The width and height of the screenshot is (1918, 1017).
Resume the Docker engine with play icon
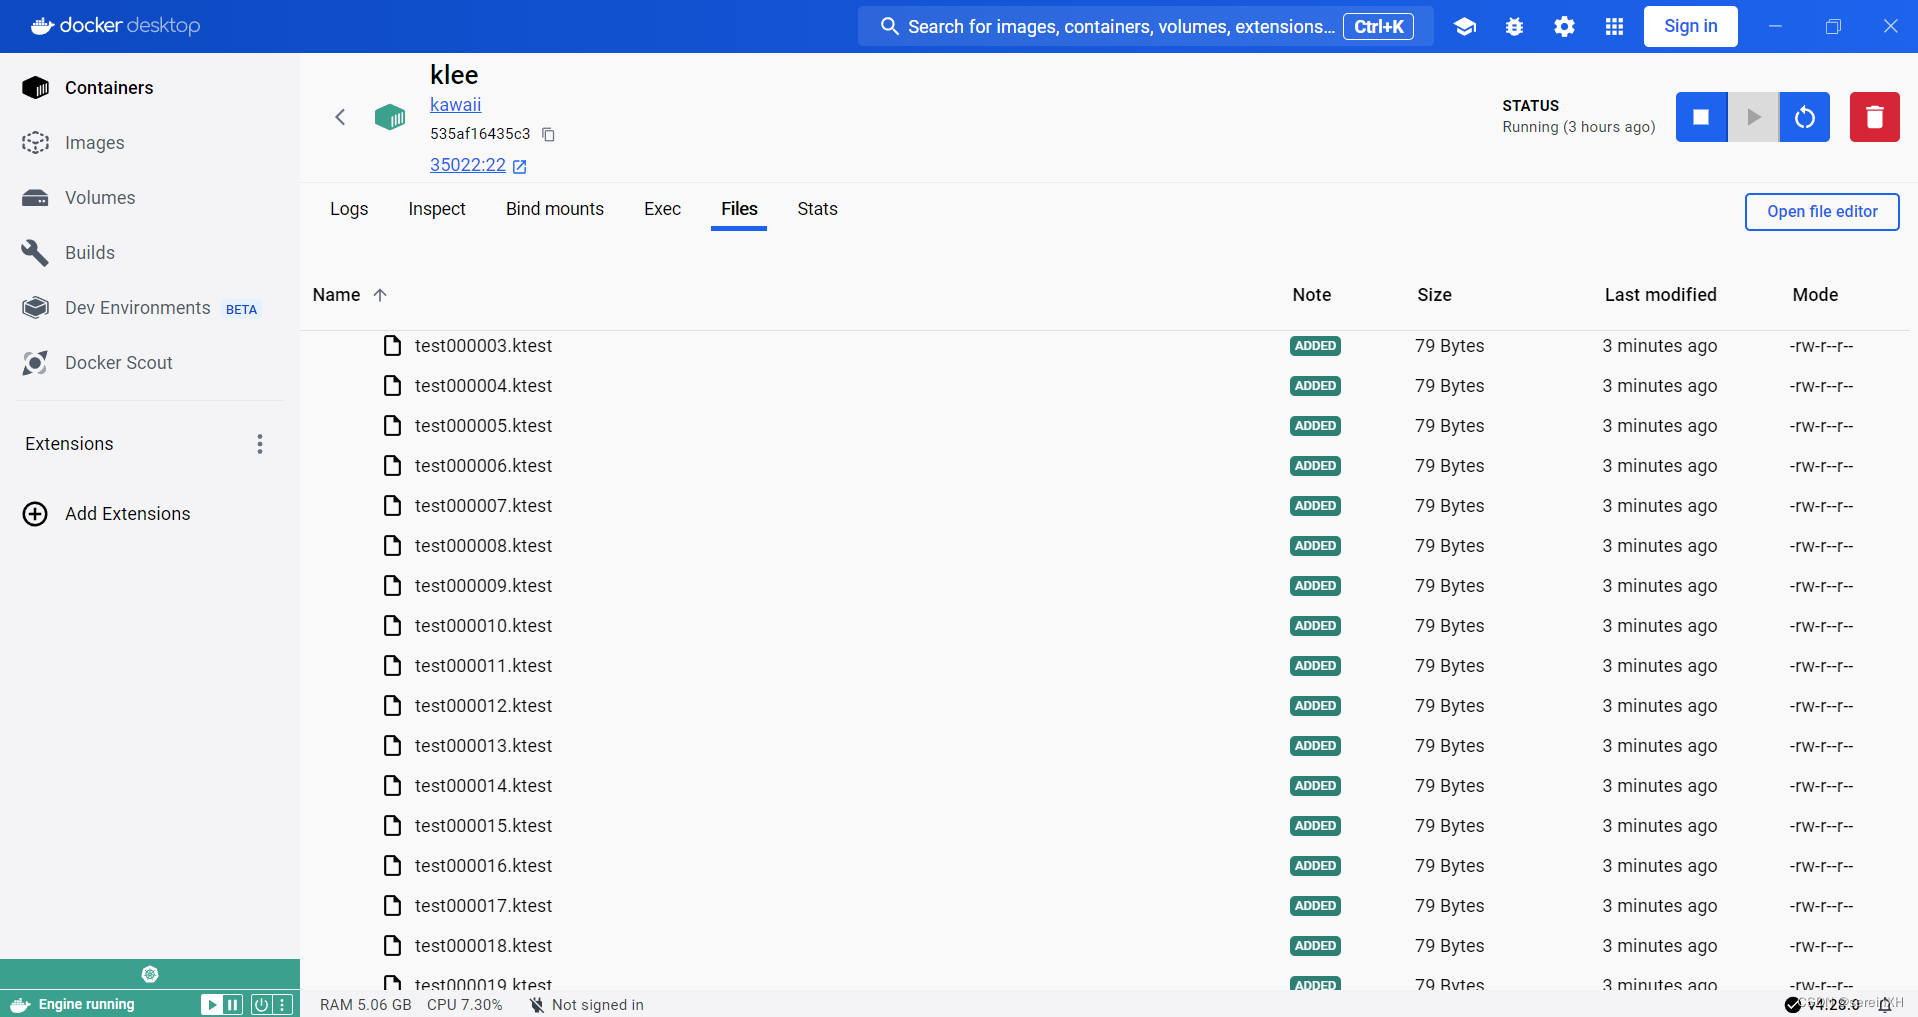211,1005
